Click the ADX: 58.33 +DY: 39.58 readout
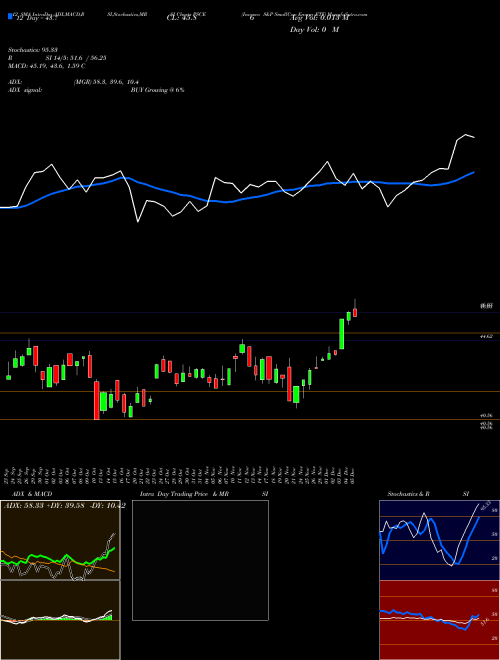 click(x=64, y=506)
